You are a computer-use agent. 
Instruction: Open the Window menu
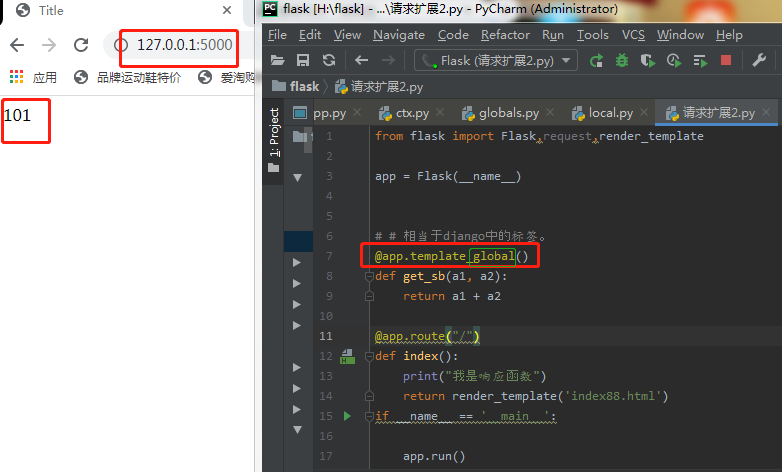click(x=680, y=35)
